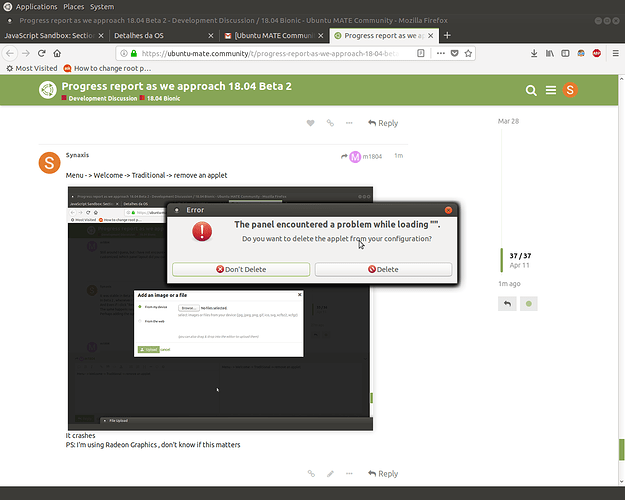625x500 pixels.
Task: Open the System menu
Action: [102, 7]
